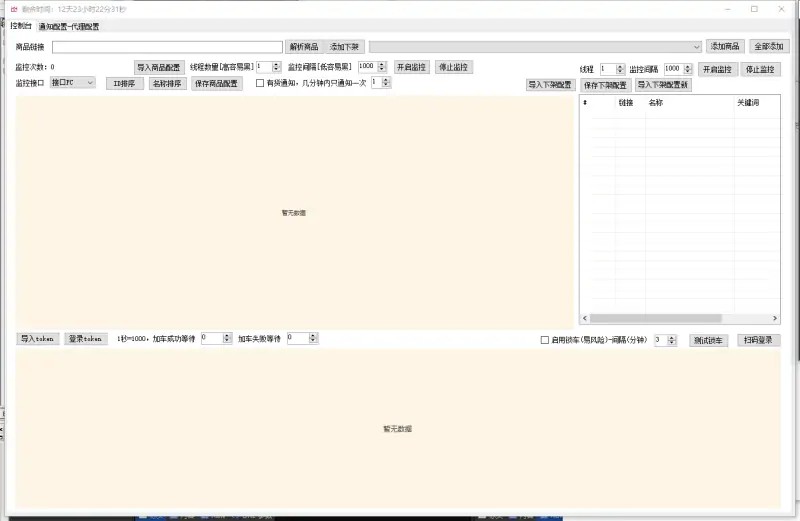The image size is (800, 521).
Task: Click the 导入商品配置 button
Action: pos(159,67)
